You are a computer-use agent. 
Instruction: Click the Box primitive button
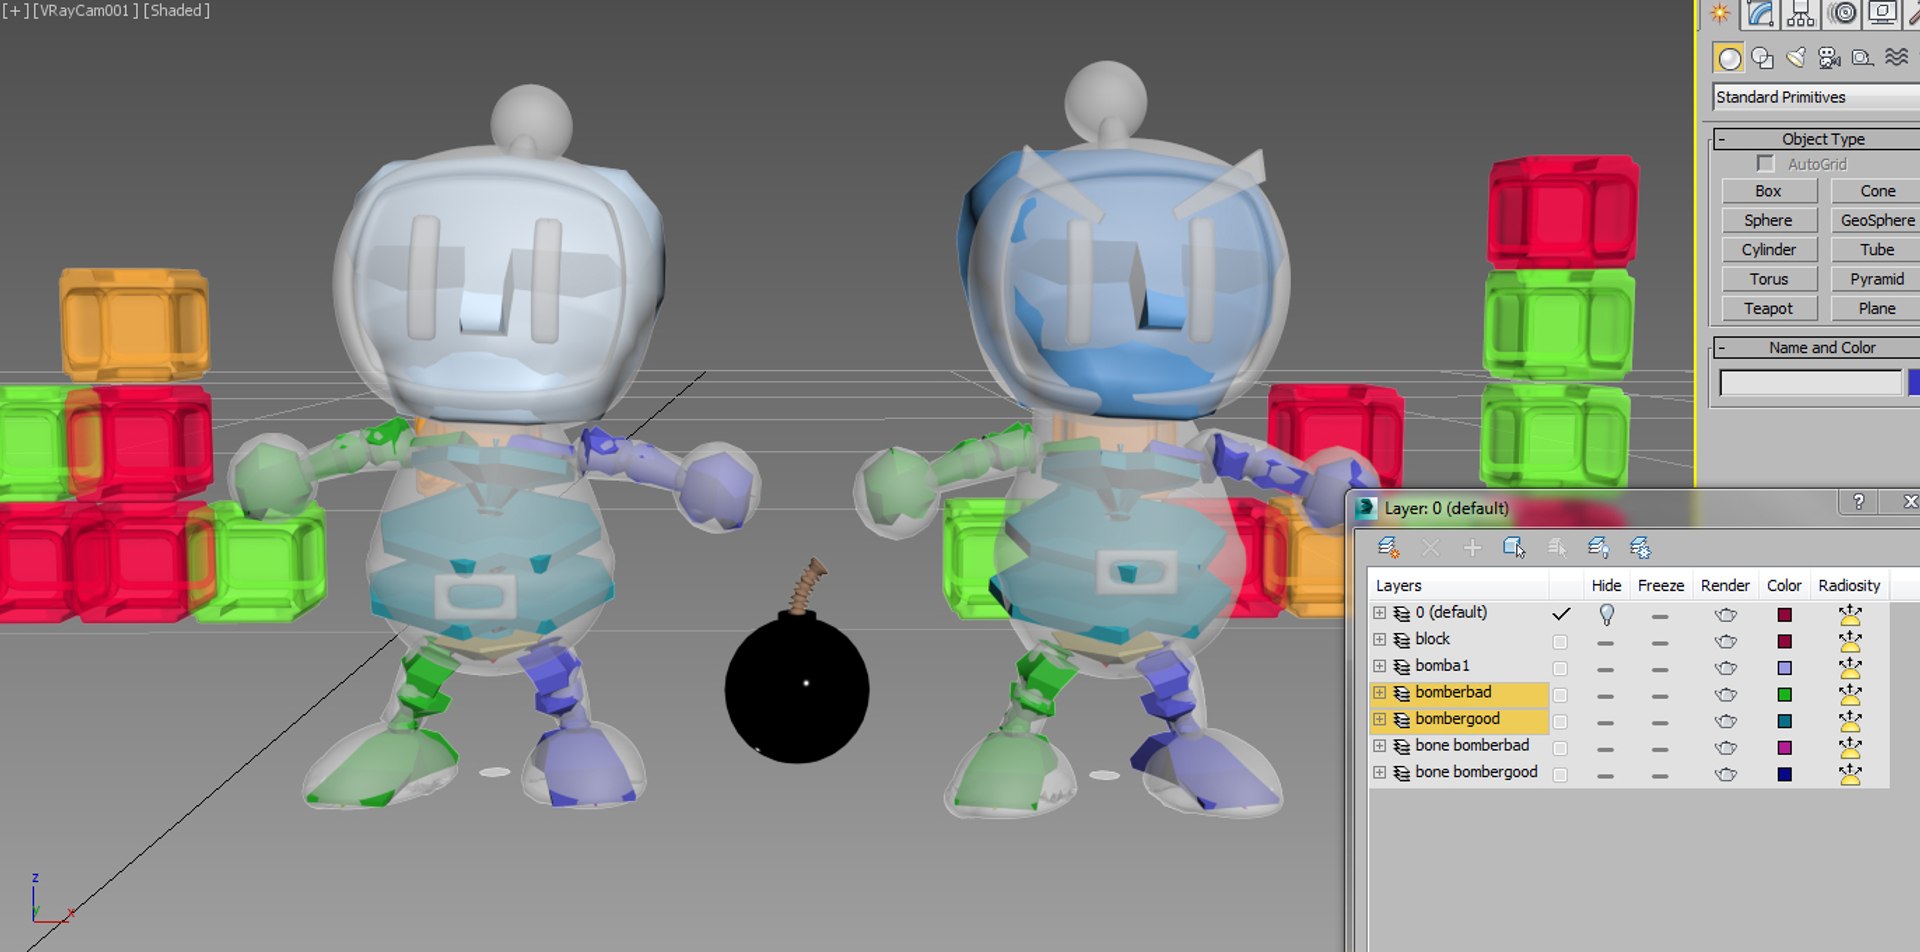(1768, 191)
